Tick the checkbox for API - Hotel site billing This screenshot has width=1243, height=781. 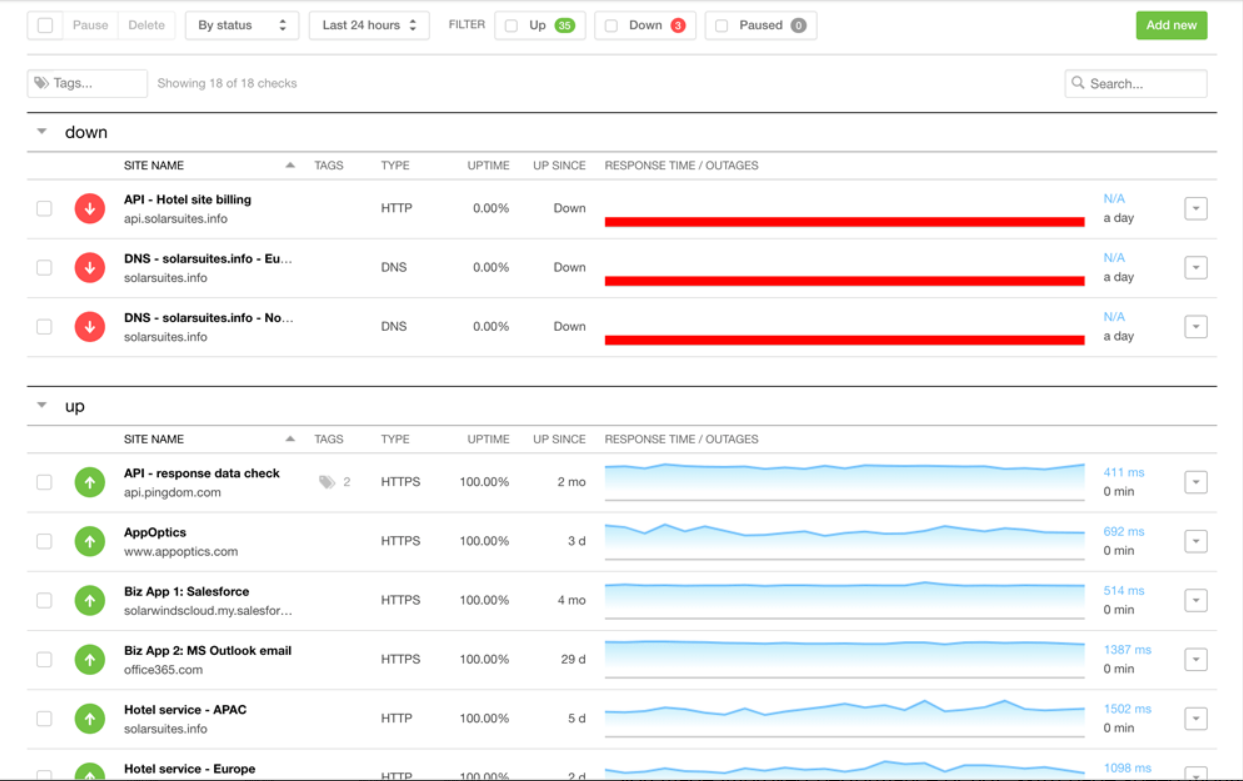point(44,209)
